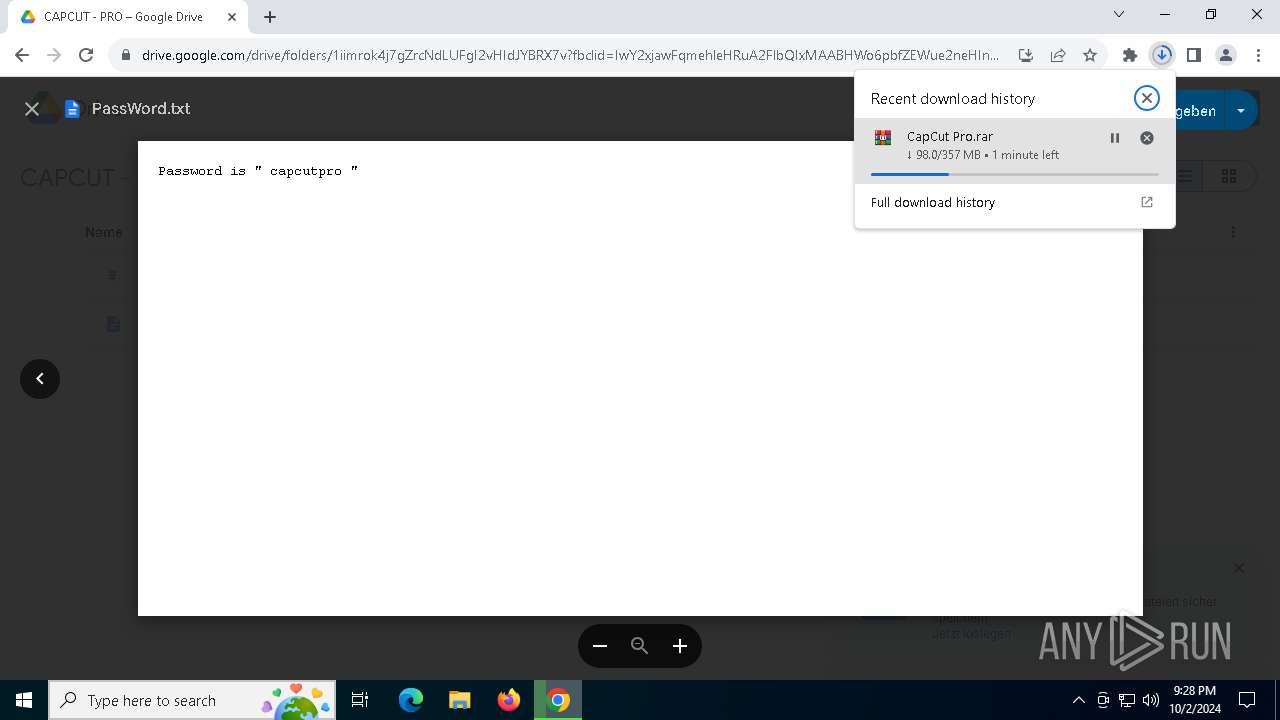Reload the page
1280x720 pixels.
coord(86,55)
